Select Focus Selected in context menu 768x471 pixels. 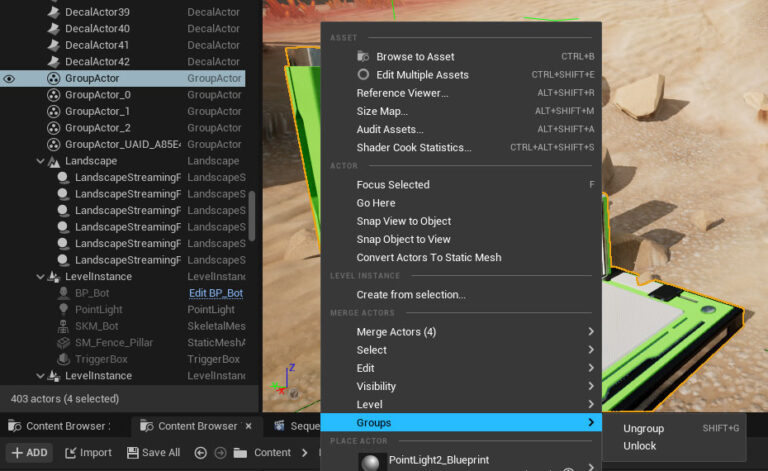(393, 185)
